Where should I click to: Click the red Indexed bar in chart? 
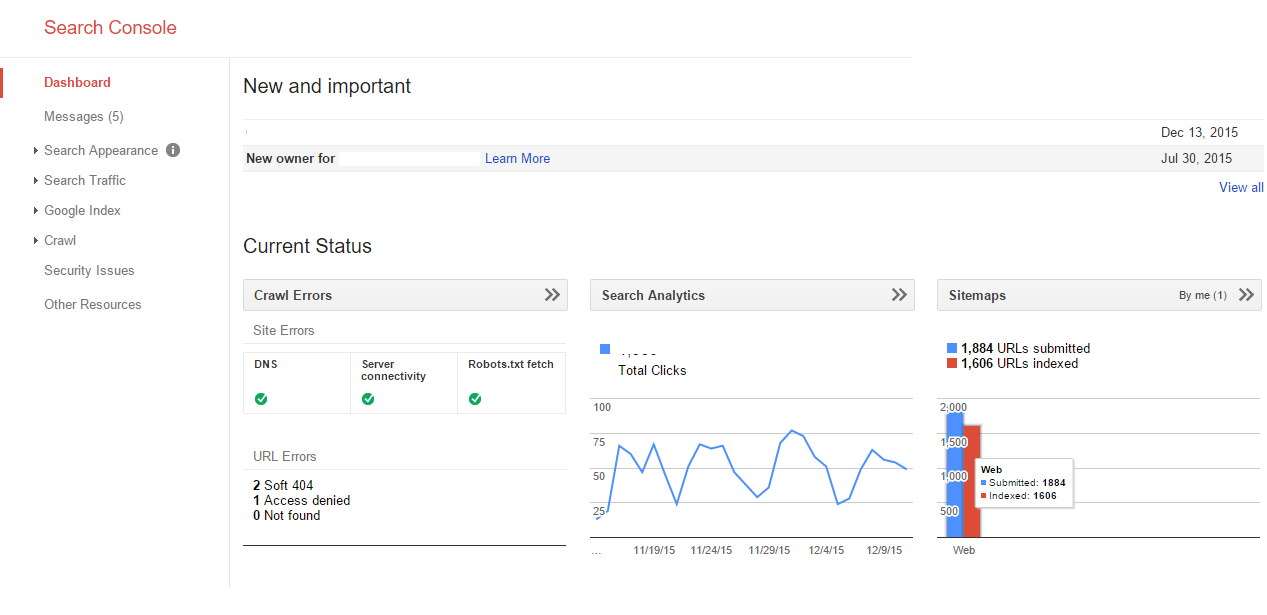972,481
